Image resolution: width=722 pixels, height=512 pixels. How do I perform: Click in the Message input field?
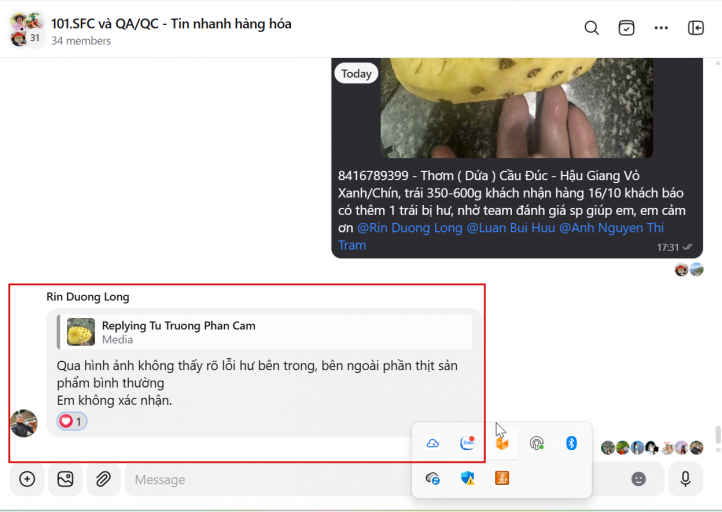267,479
